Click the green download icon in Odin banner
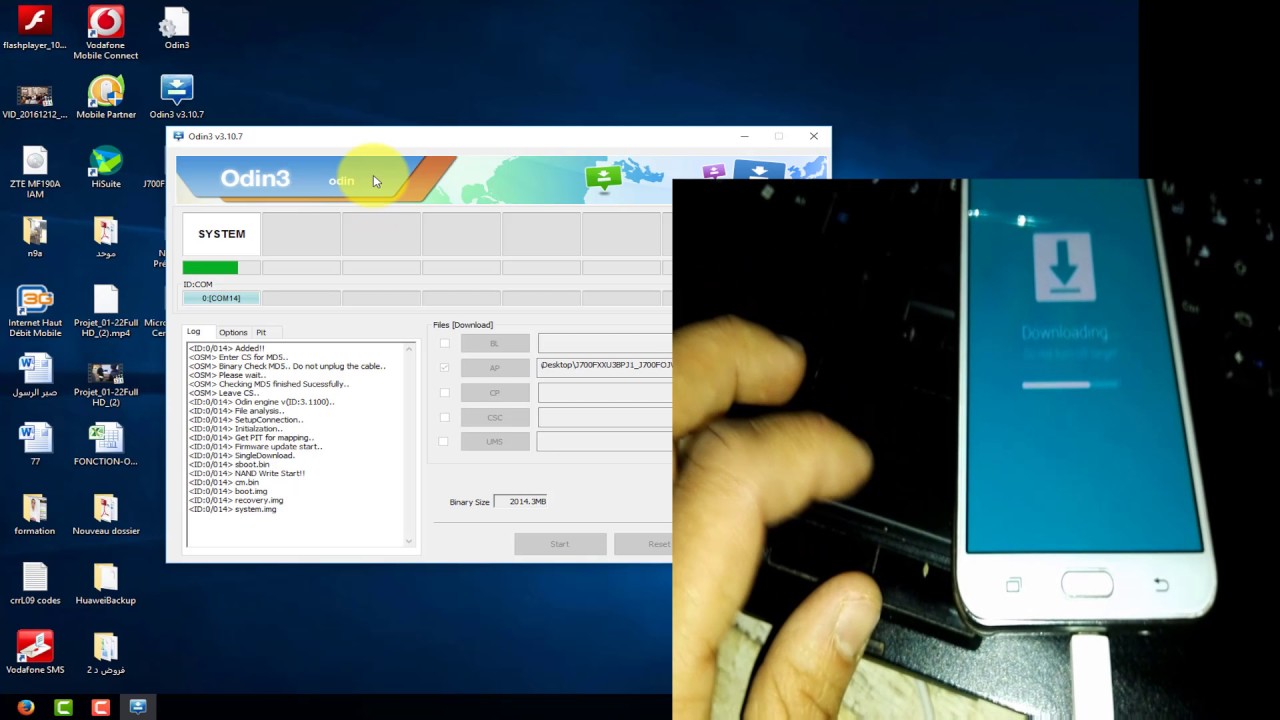The image size is (1280, 720). (603, 178)
